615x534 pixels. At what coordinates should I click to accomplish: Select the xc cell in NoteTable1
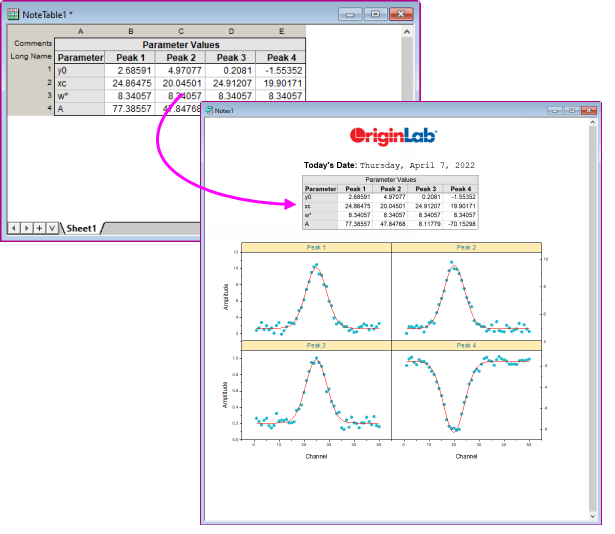80,83
